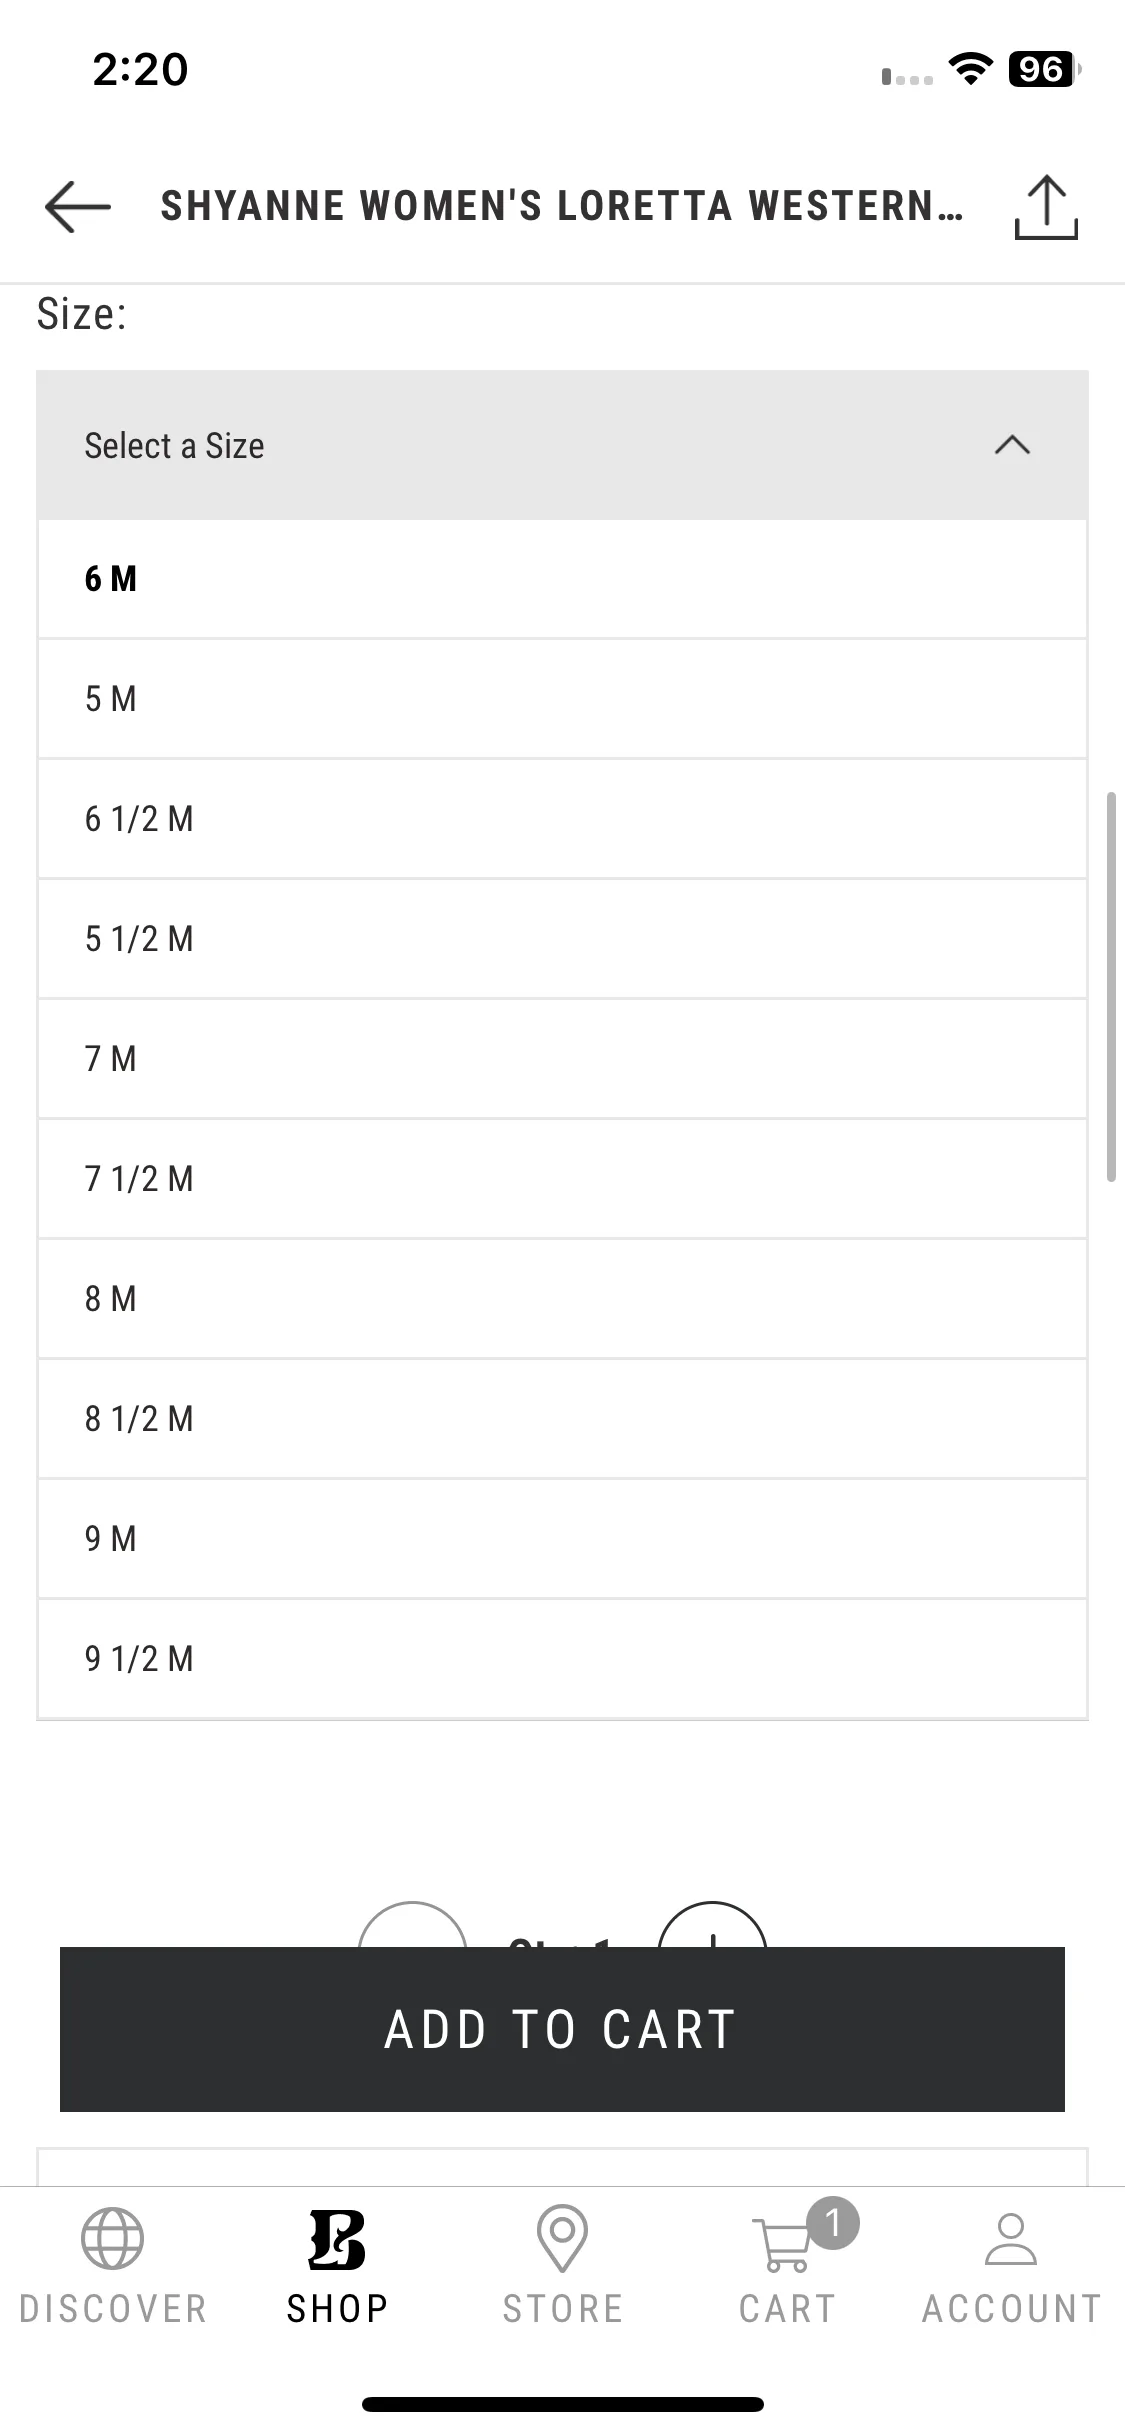This screenshot has height=2436, width=1125.
Task: Tap the Shop logo icon
Action: coord(337,2239)
